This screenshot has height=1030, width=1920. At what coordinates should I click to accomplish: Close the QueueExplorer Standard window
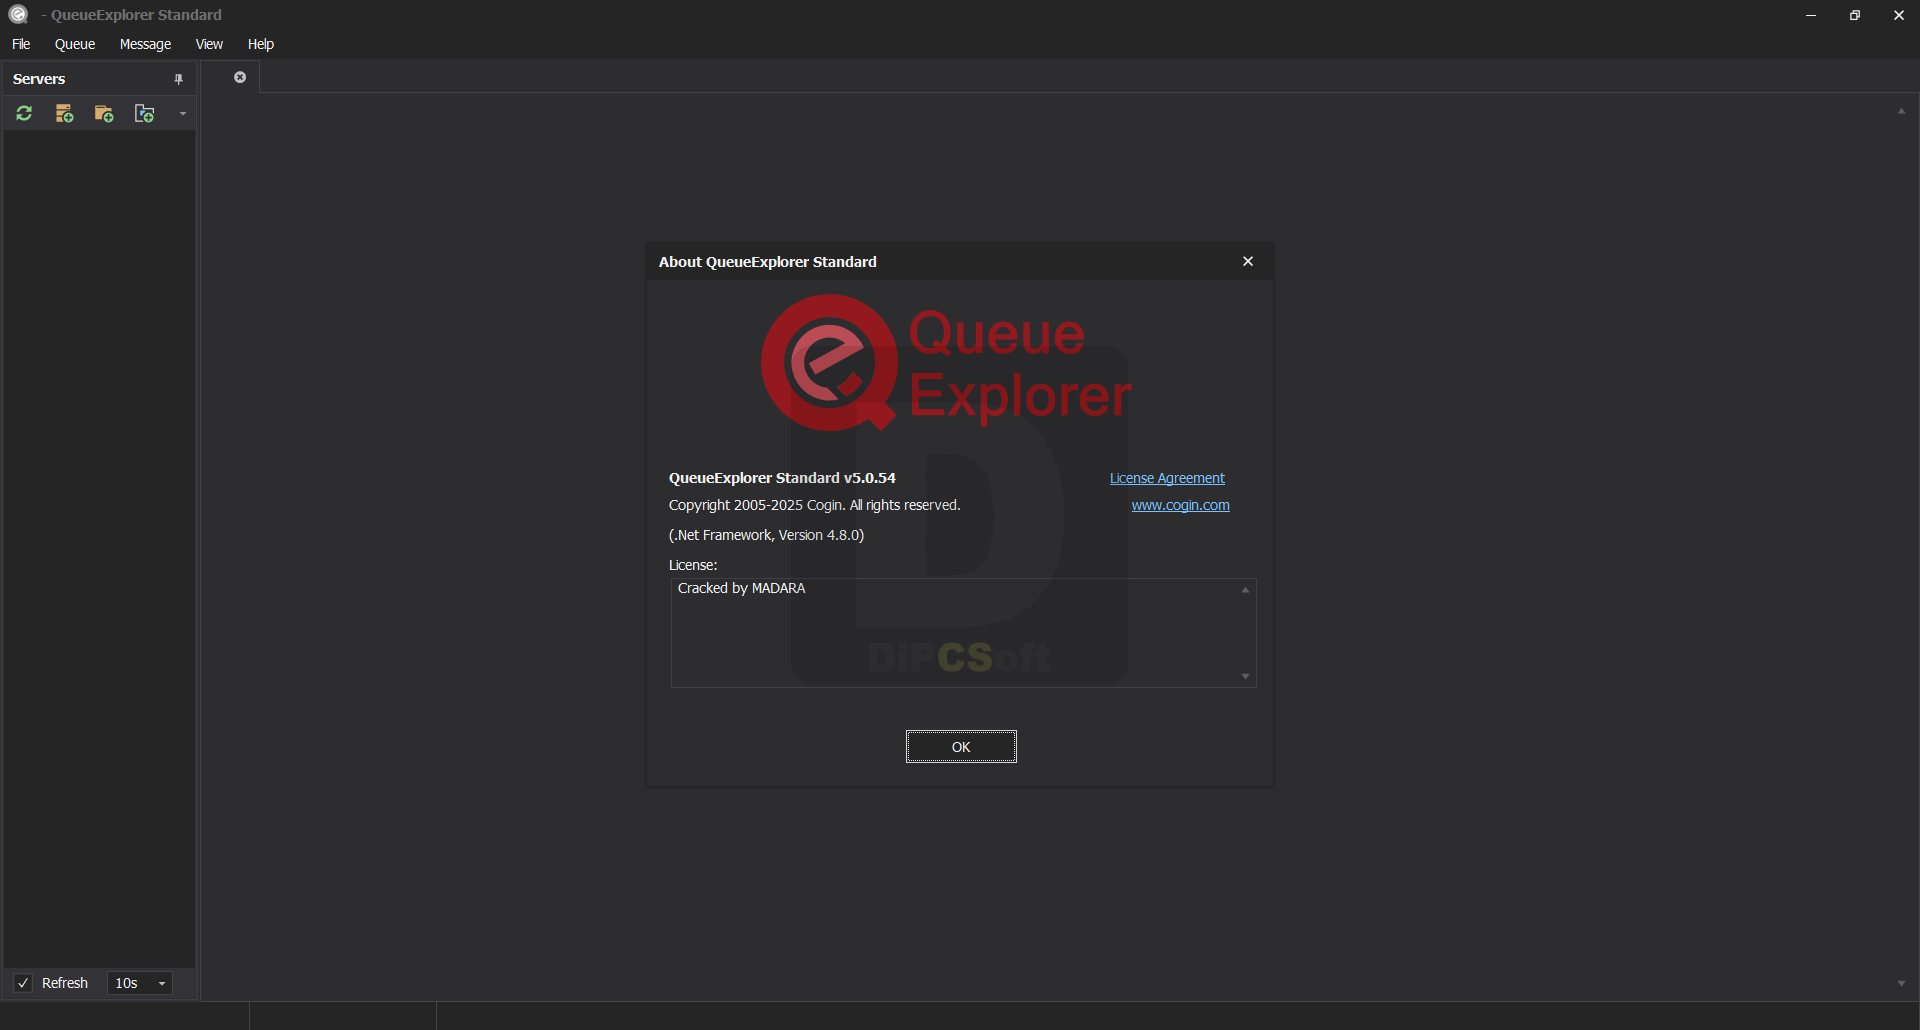[x=1899, y=15]
